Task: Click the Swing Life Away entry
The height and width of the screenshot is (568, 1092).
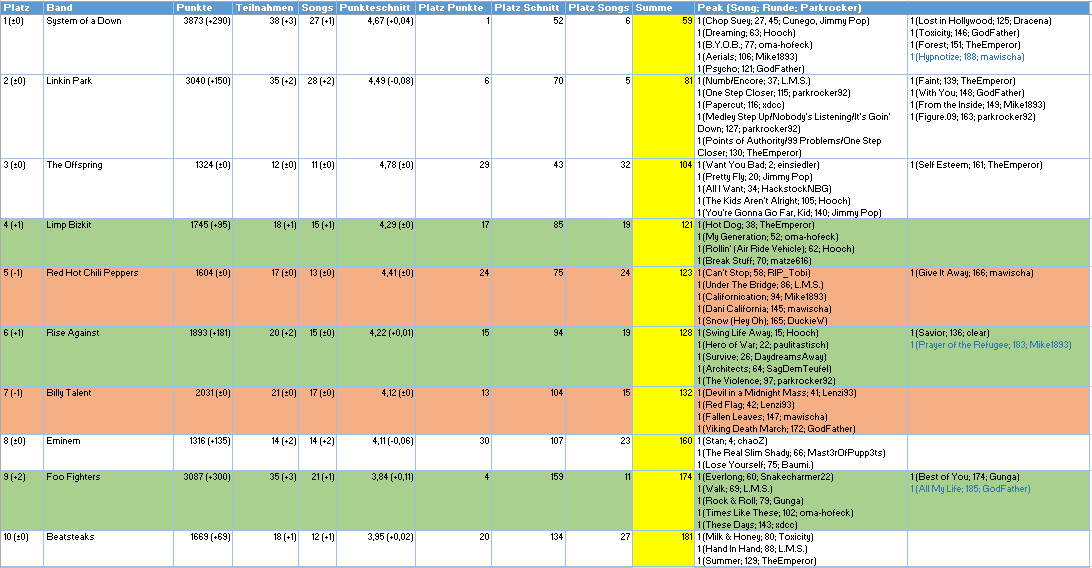Action: (x=758, y=333)
